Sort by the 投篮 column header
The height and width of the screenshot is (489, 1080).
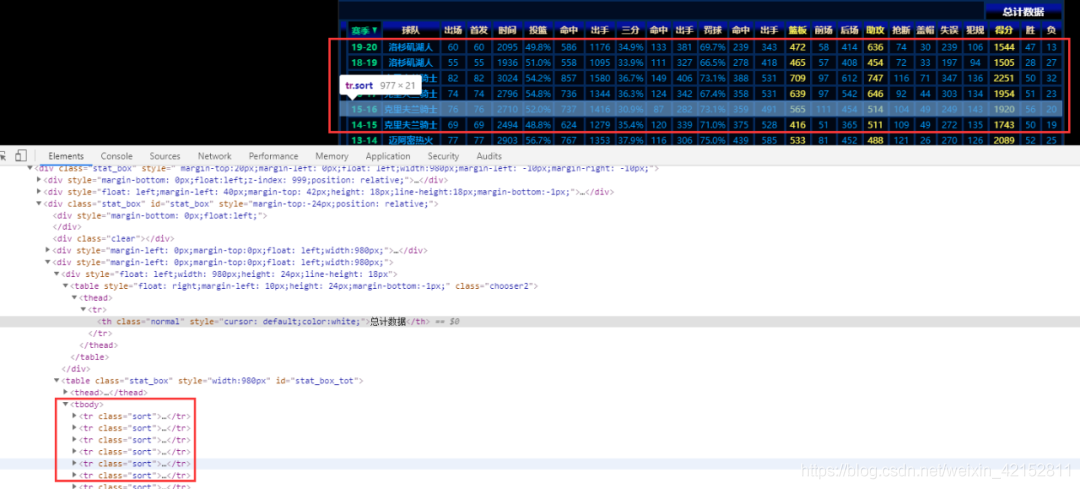(538, 30)
